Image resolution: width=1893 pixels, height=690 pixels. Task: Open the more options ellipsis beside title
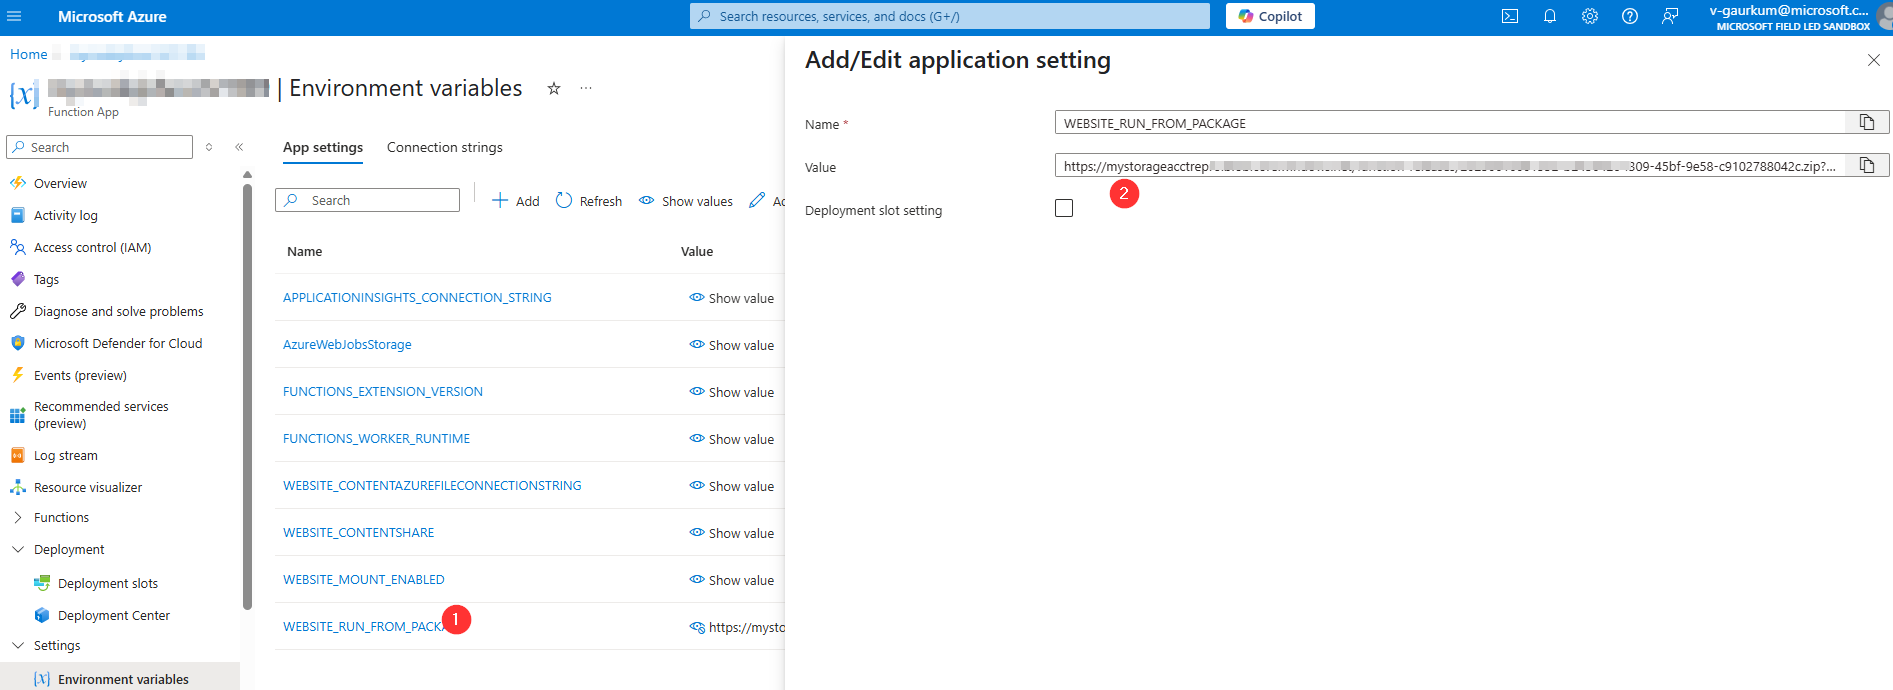pyautogui.click(x=586, y=88)
